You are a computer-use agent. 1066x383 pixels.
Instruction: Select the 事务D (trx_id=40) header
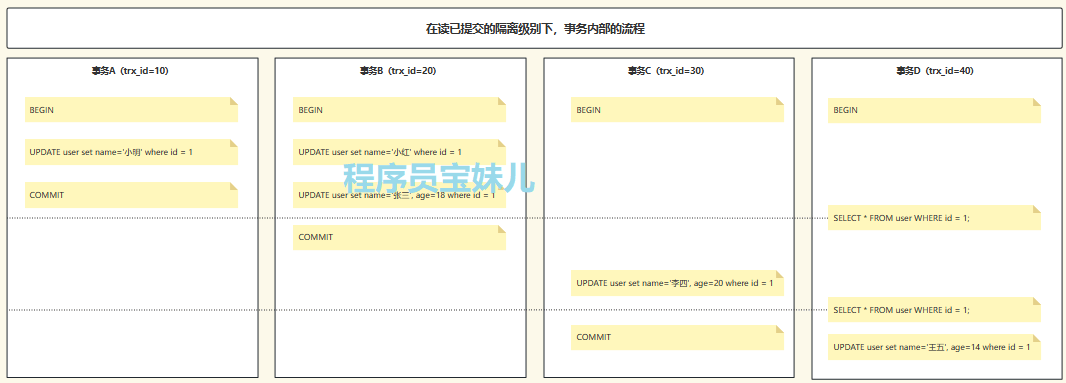click(935, 71)
